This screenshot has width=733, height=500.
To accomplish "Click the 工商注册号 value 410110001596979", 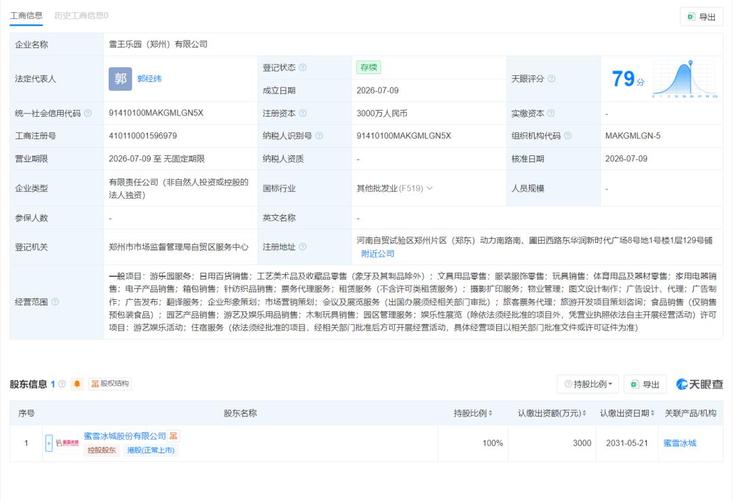I will pyautogui.click(x=143, y=136).
